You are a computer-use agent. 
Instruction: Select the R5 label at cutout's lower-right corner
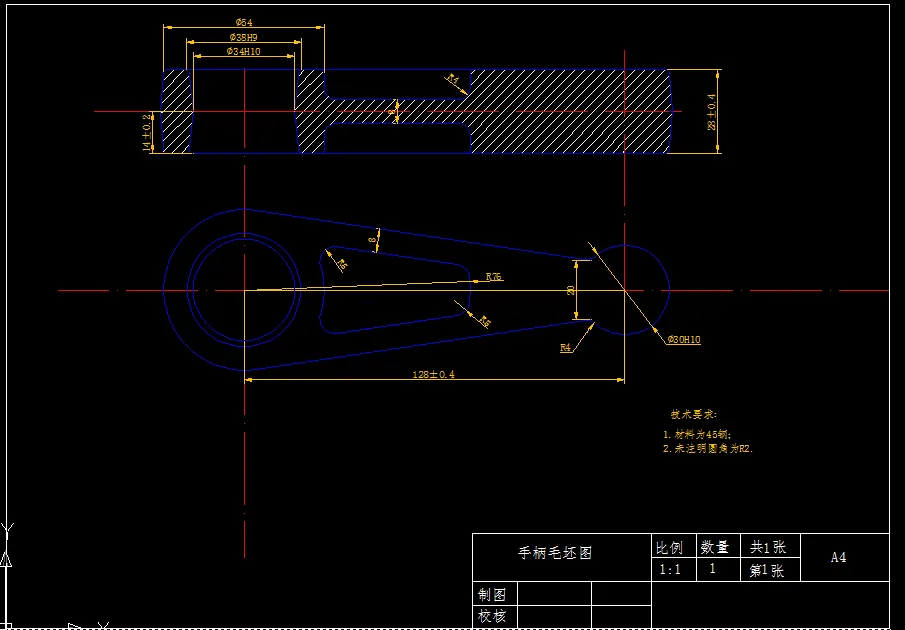pyautogui.click(x=486, y=322)
